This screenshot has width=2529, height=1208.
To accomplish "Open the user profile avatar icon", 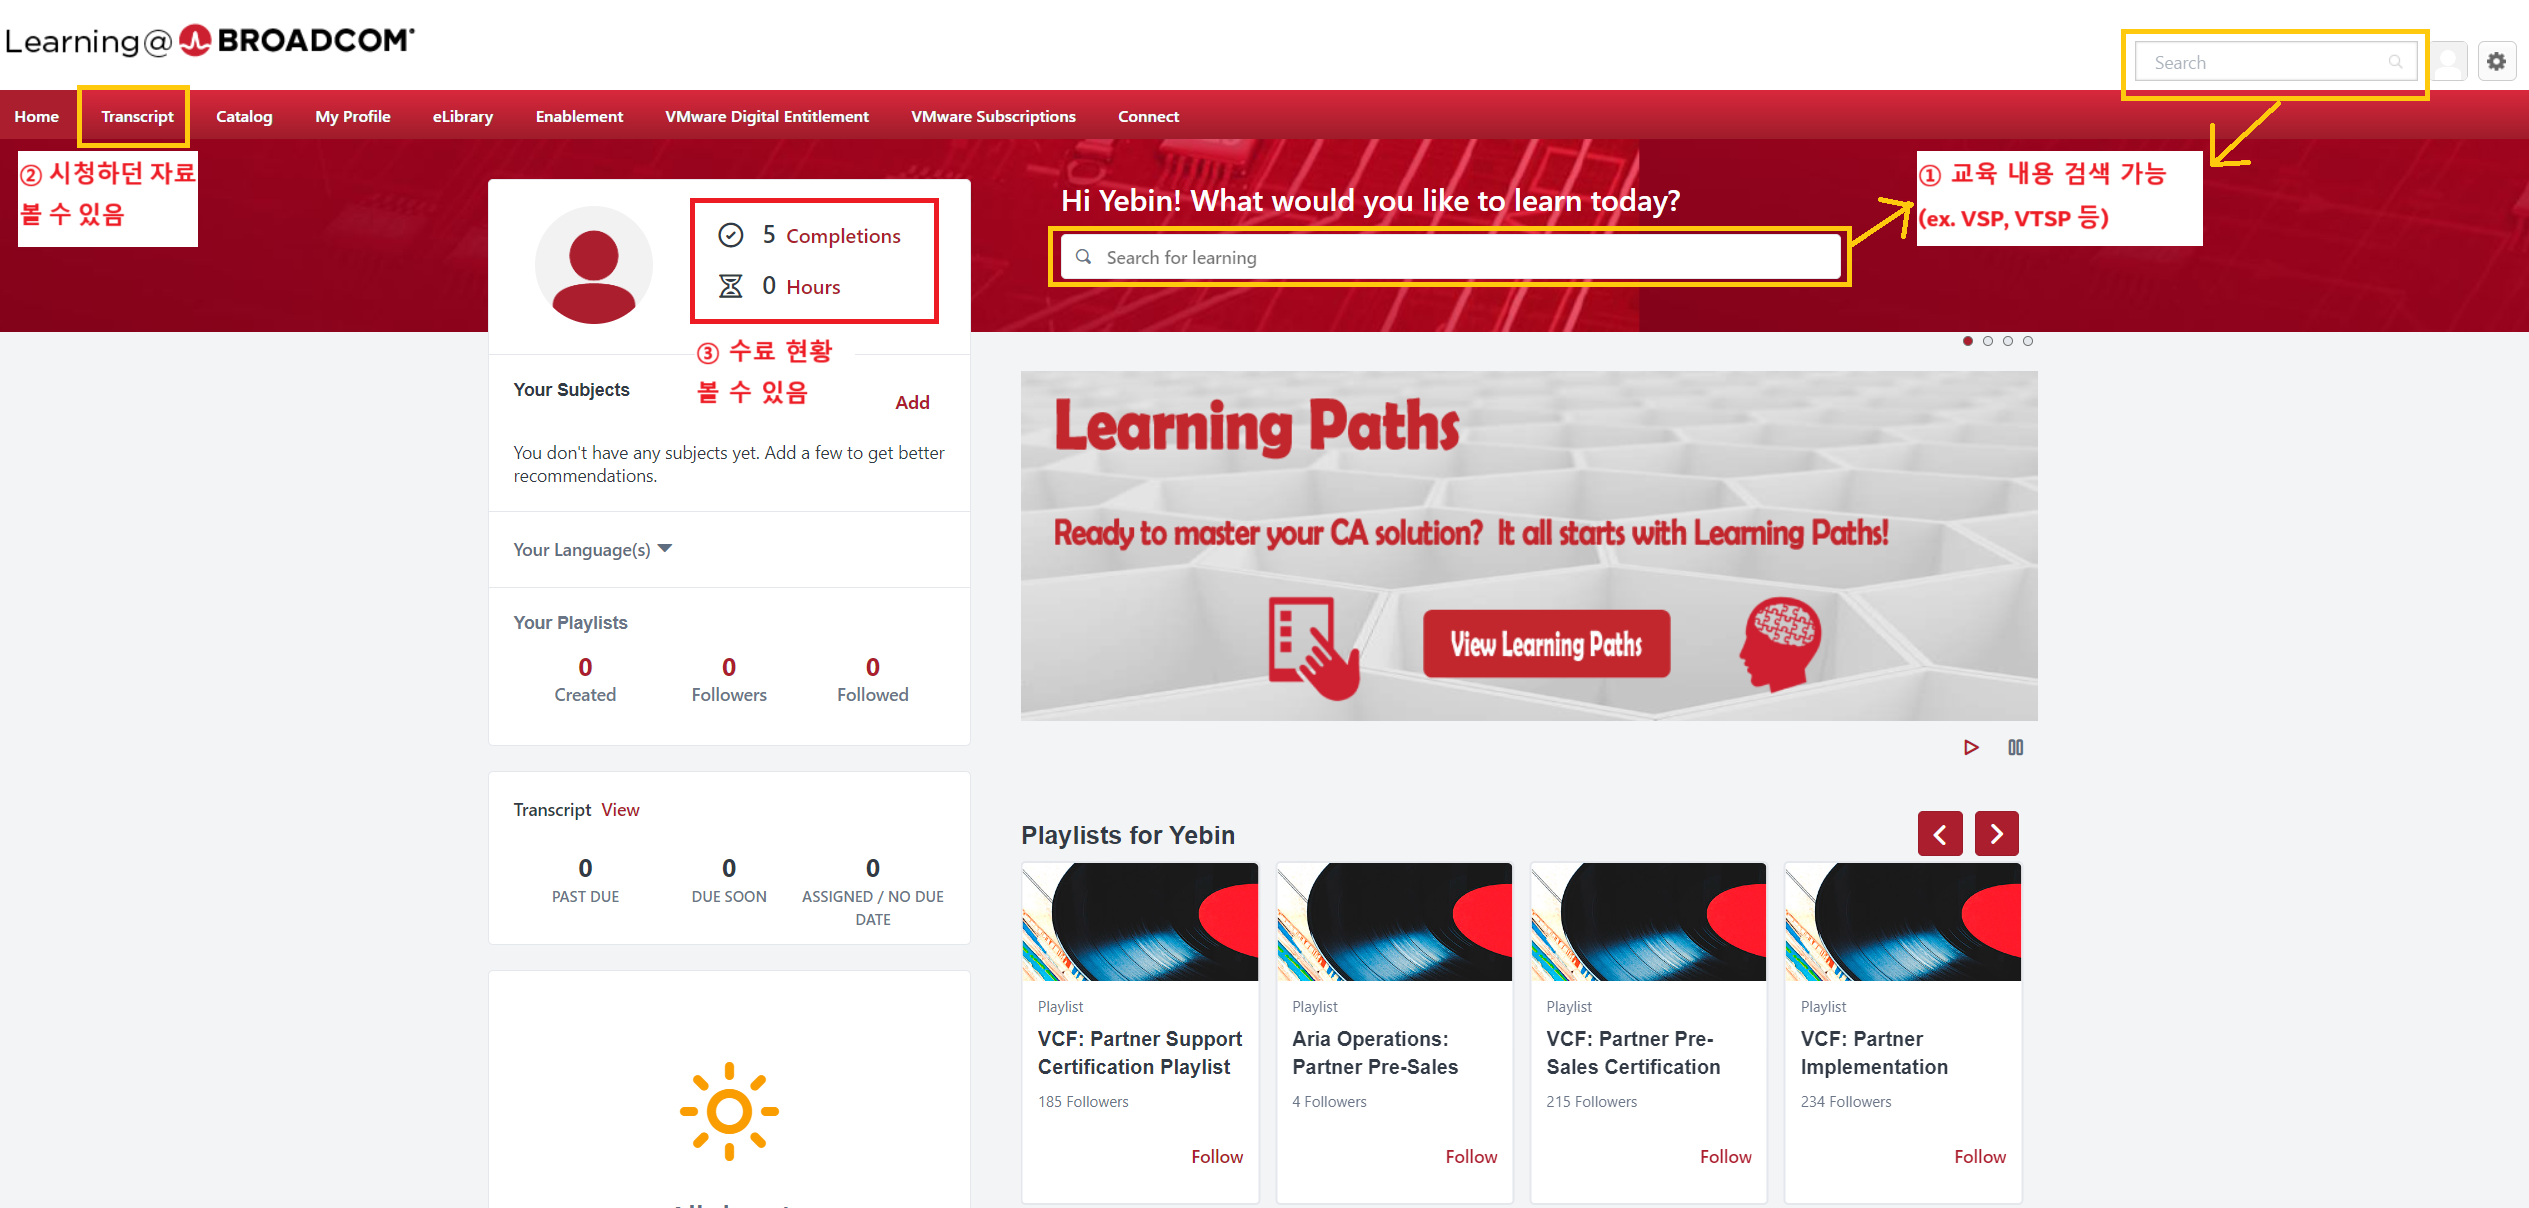I will [x=2449, y=61].
